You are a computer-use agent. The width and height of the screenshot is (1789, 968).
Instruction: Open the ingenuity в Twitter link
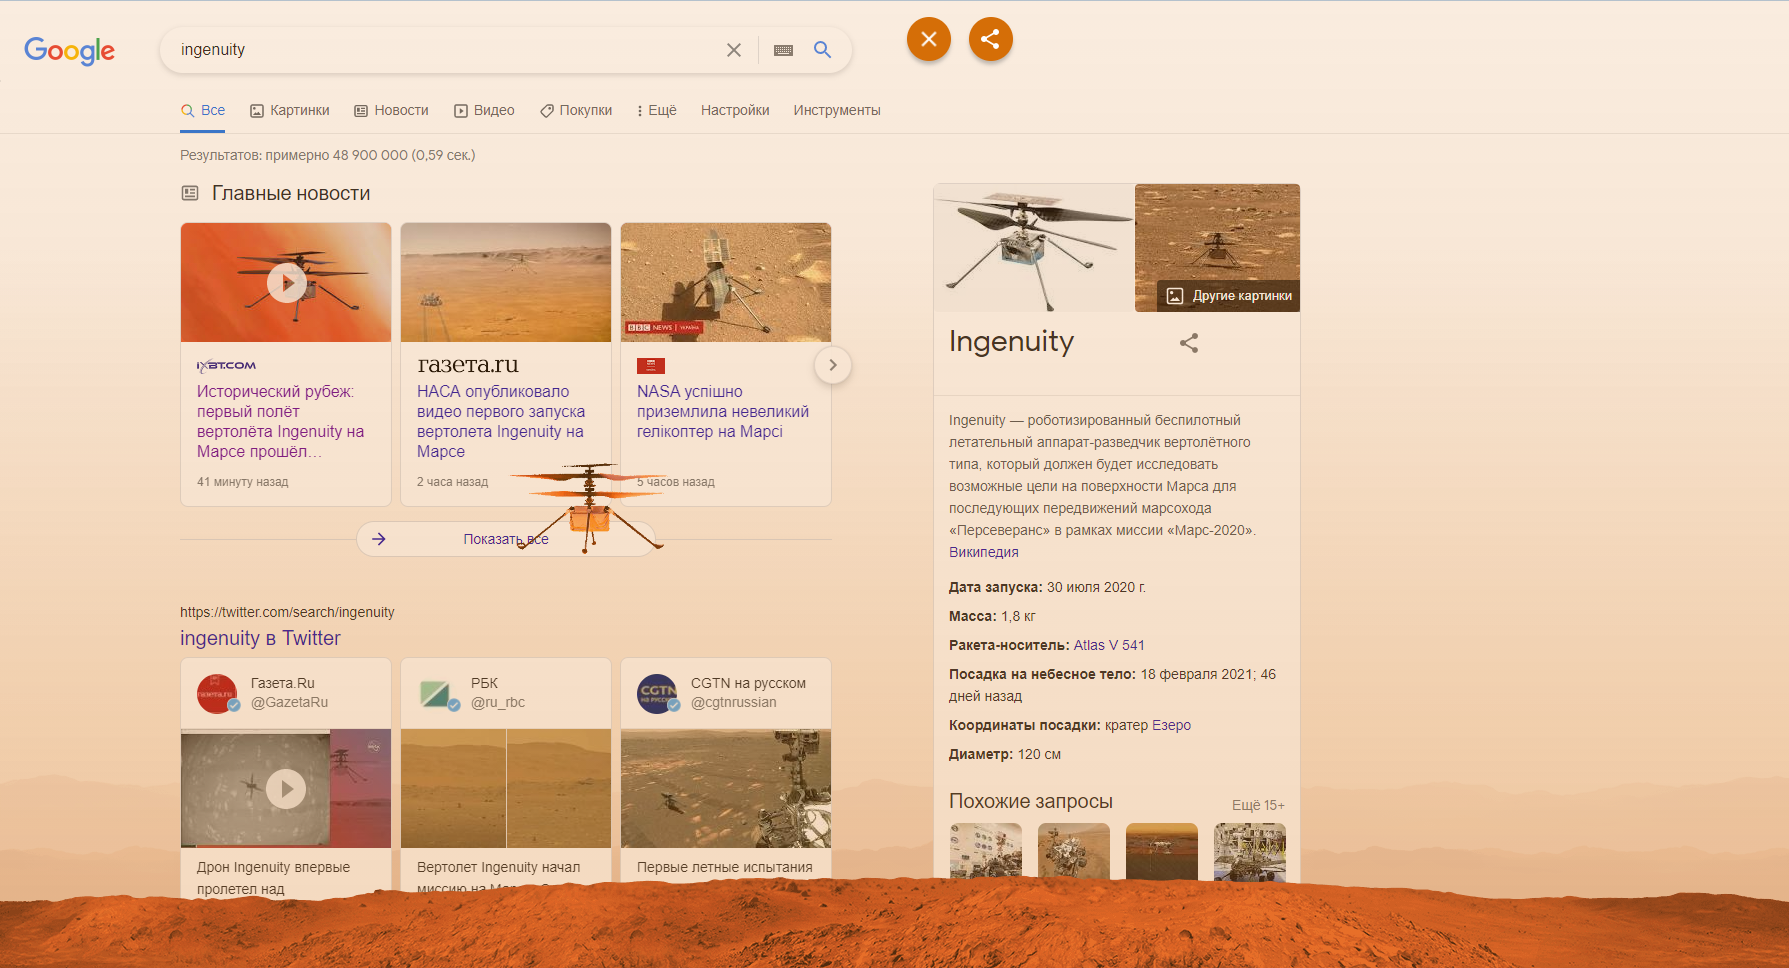click(260, 639)
